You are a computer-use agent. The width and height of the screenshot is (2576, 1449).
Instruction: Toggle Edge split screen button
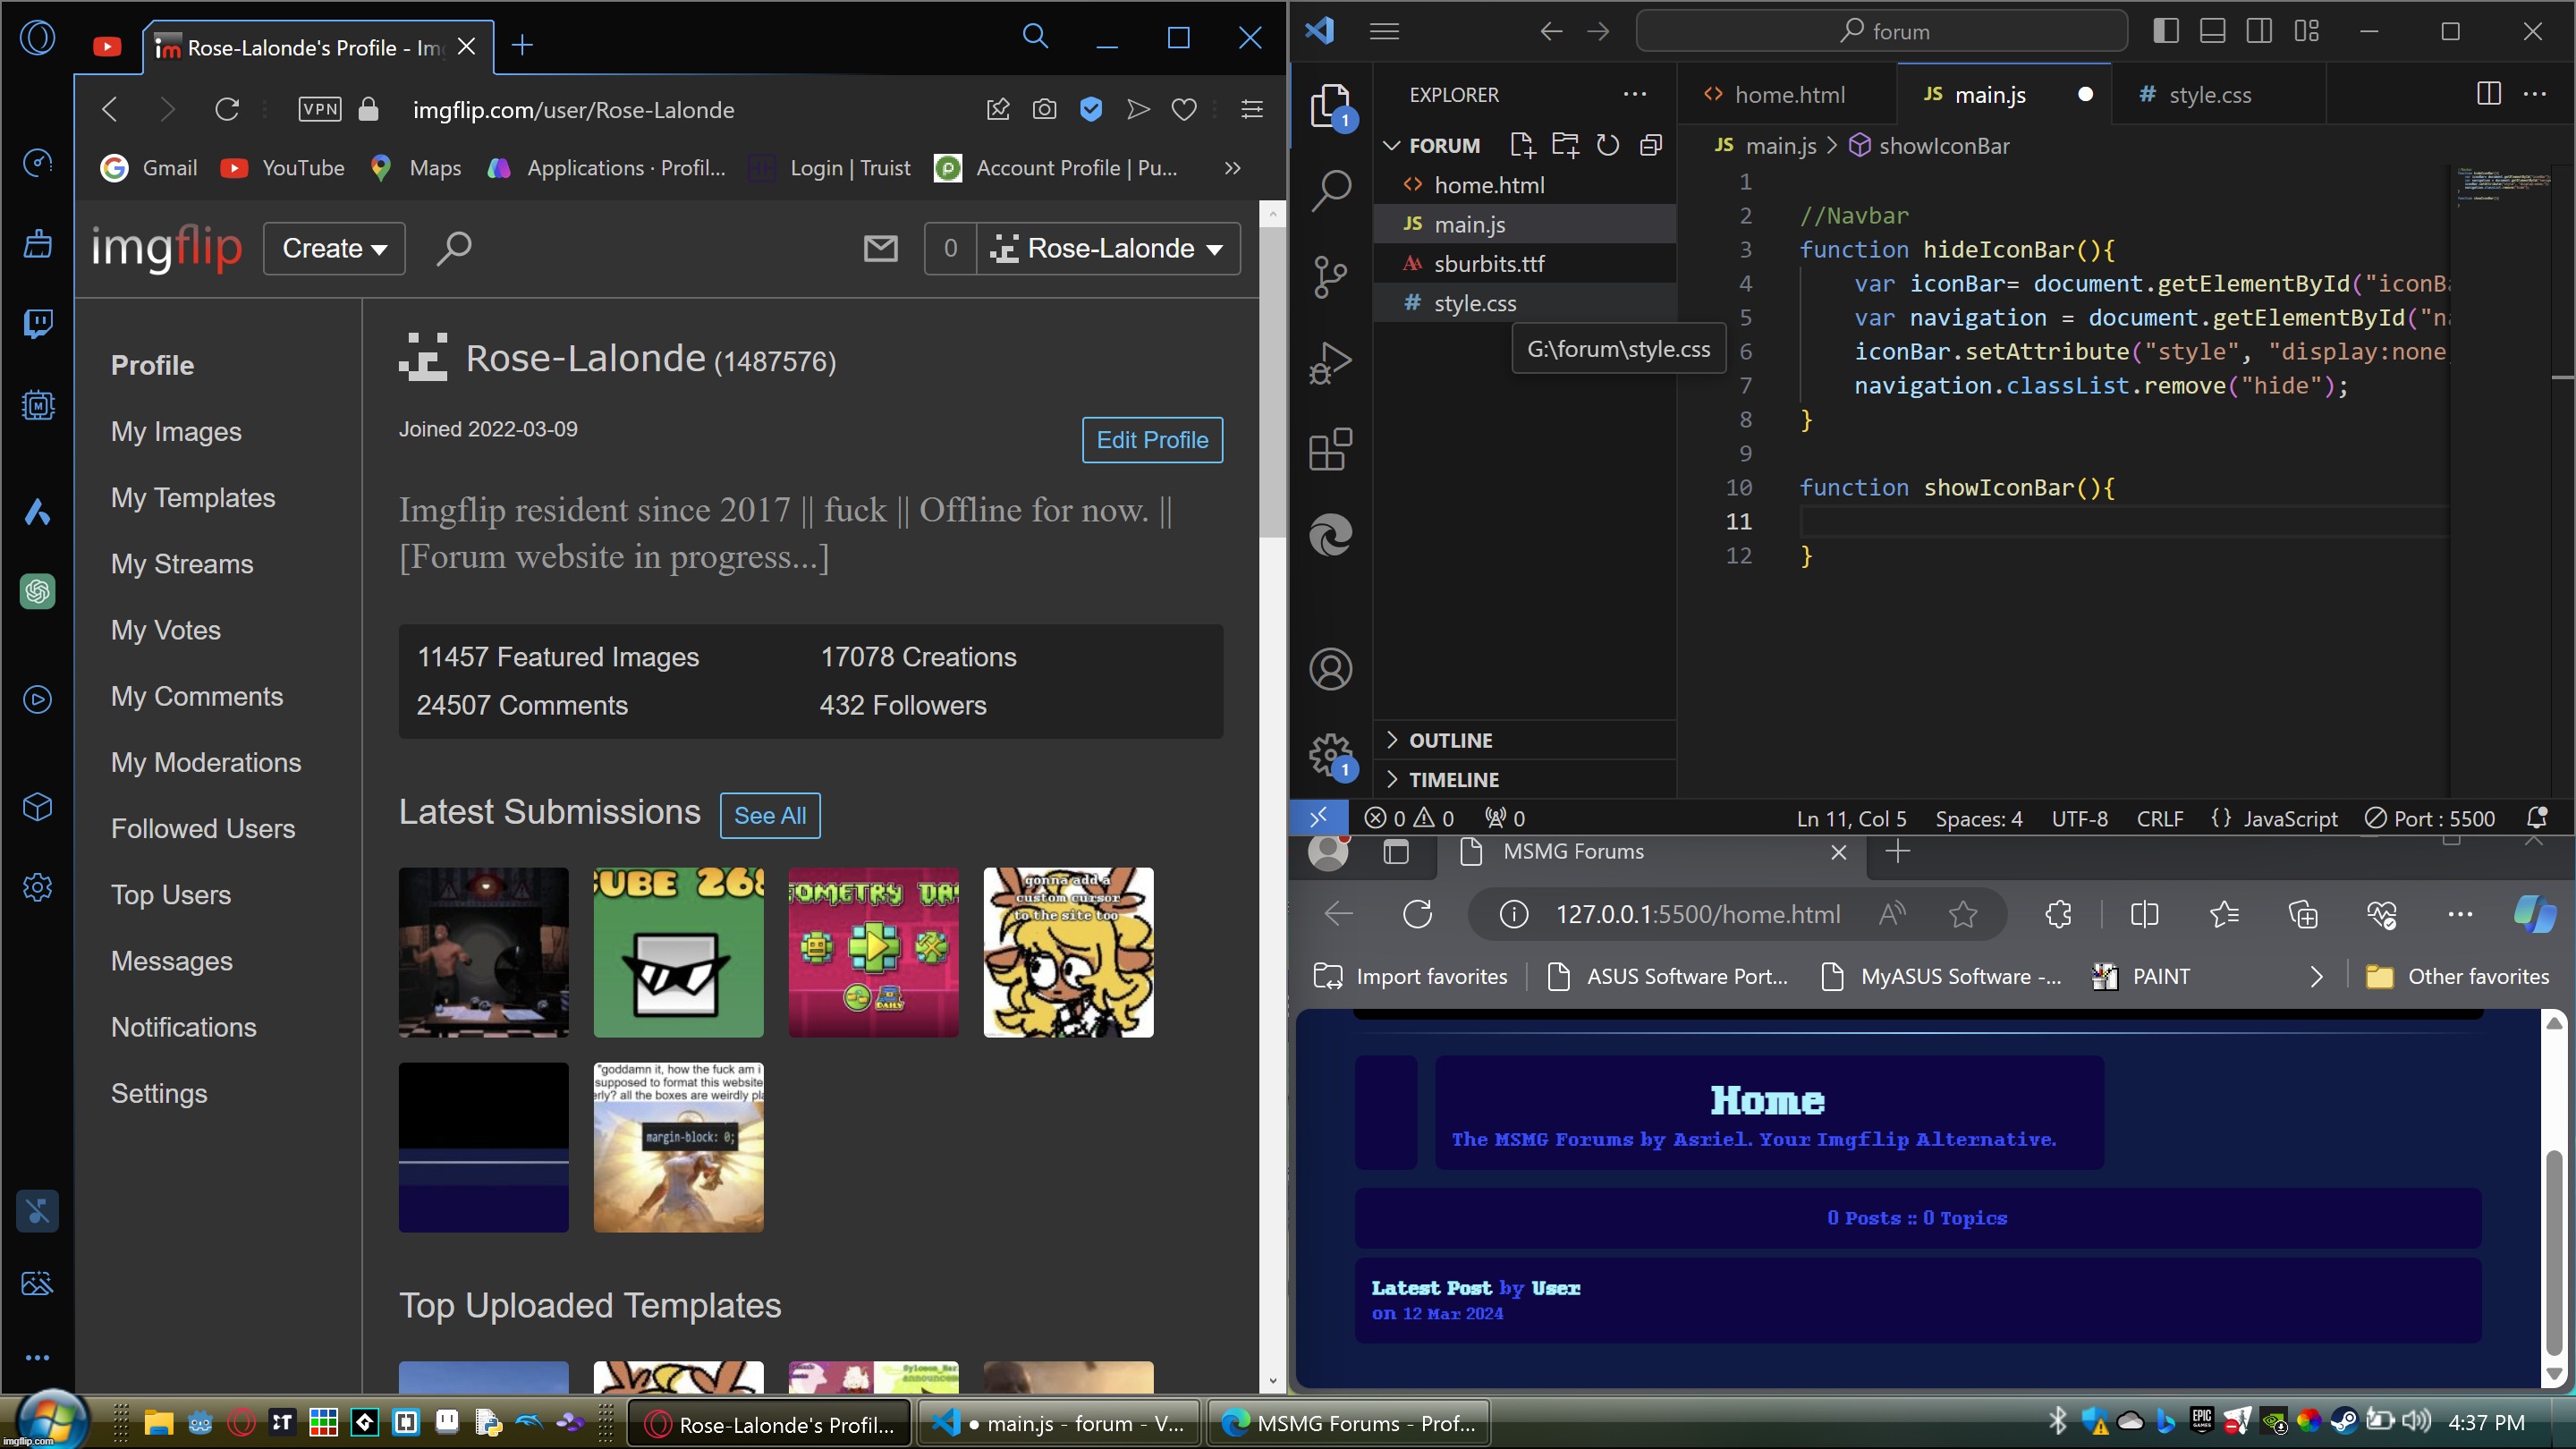tap(2143, 914)
